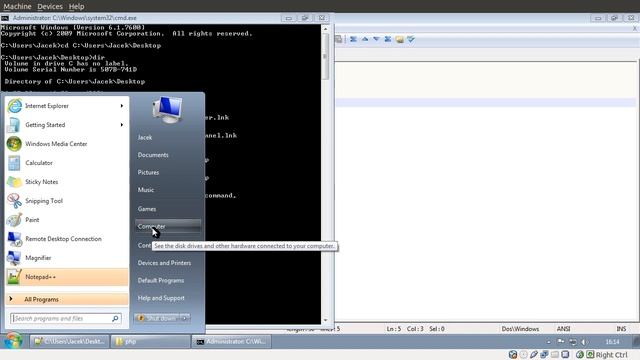Click the cmd window scrollbar down arrow
The height and width of the screenshot is (360, 640).
[x=325, y=320]
